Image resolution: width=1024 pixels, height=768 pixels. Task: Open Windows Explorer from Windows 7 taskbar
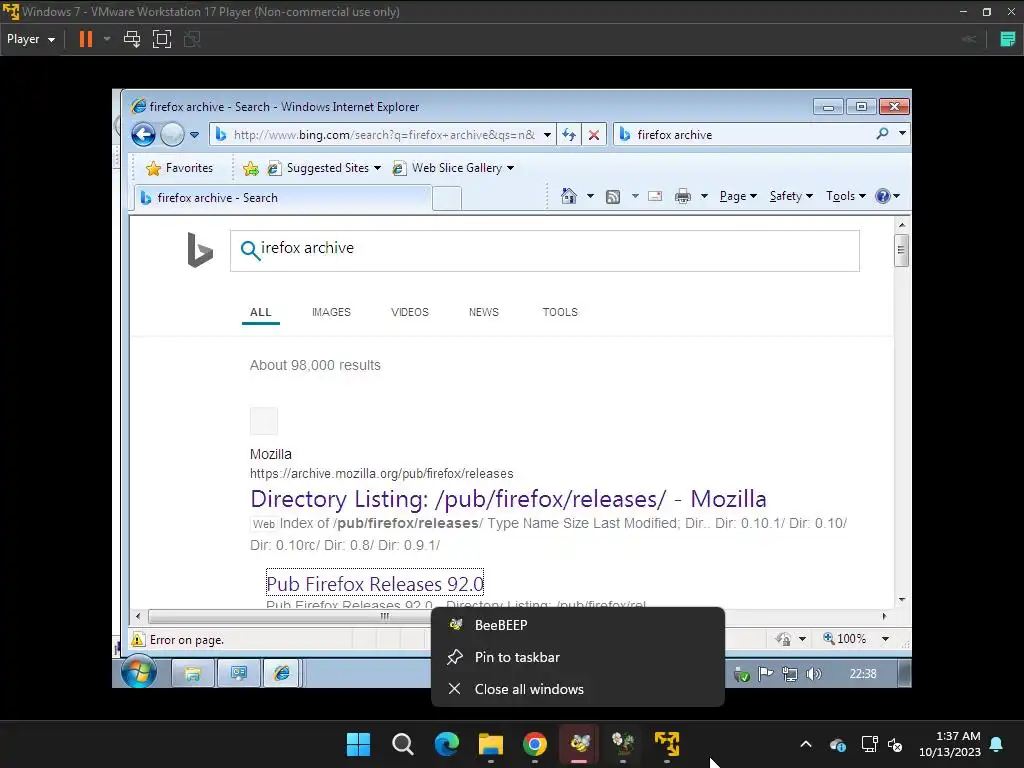pyautogui.click(x=193, y=673)
